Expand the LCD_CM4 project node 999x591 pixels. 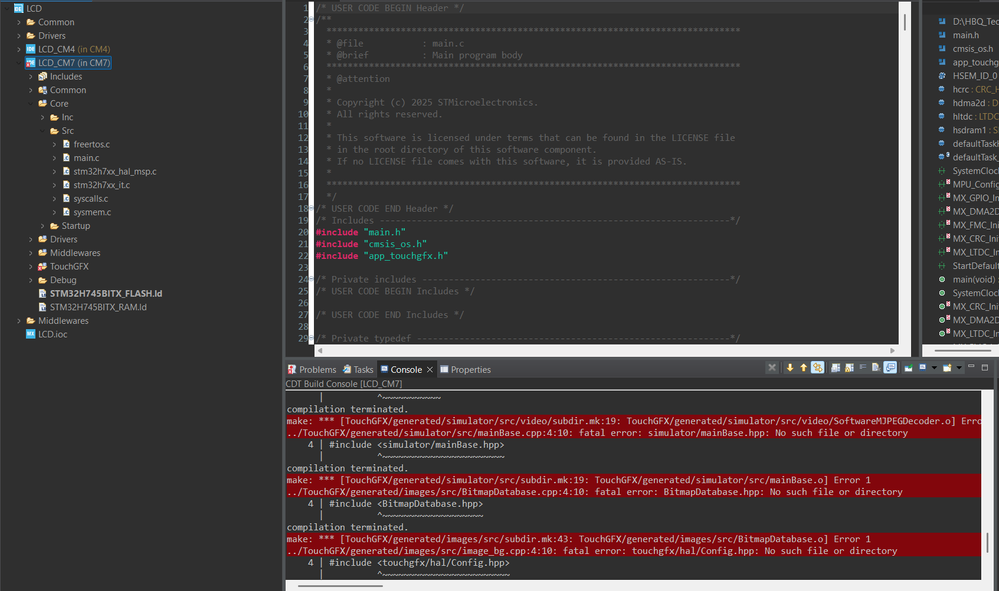tap(19, 49)
